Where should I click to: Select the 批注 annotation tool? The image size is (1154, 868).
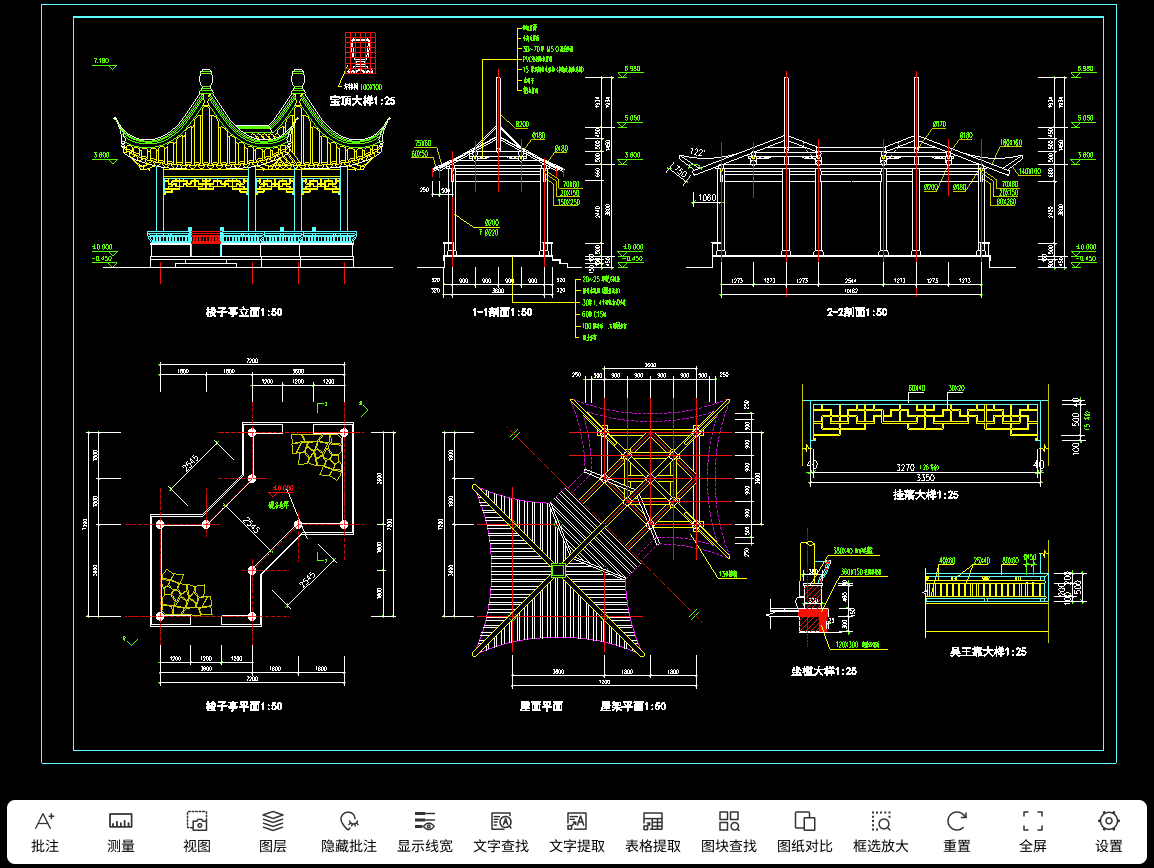[45, 831]
